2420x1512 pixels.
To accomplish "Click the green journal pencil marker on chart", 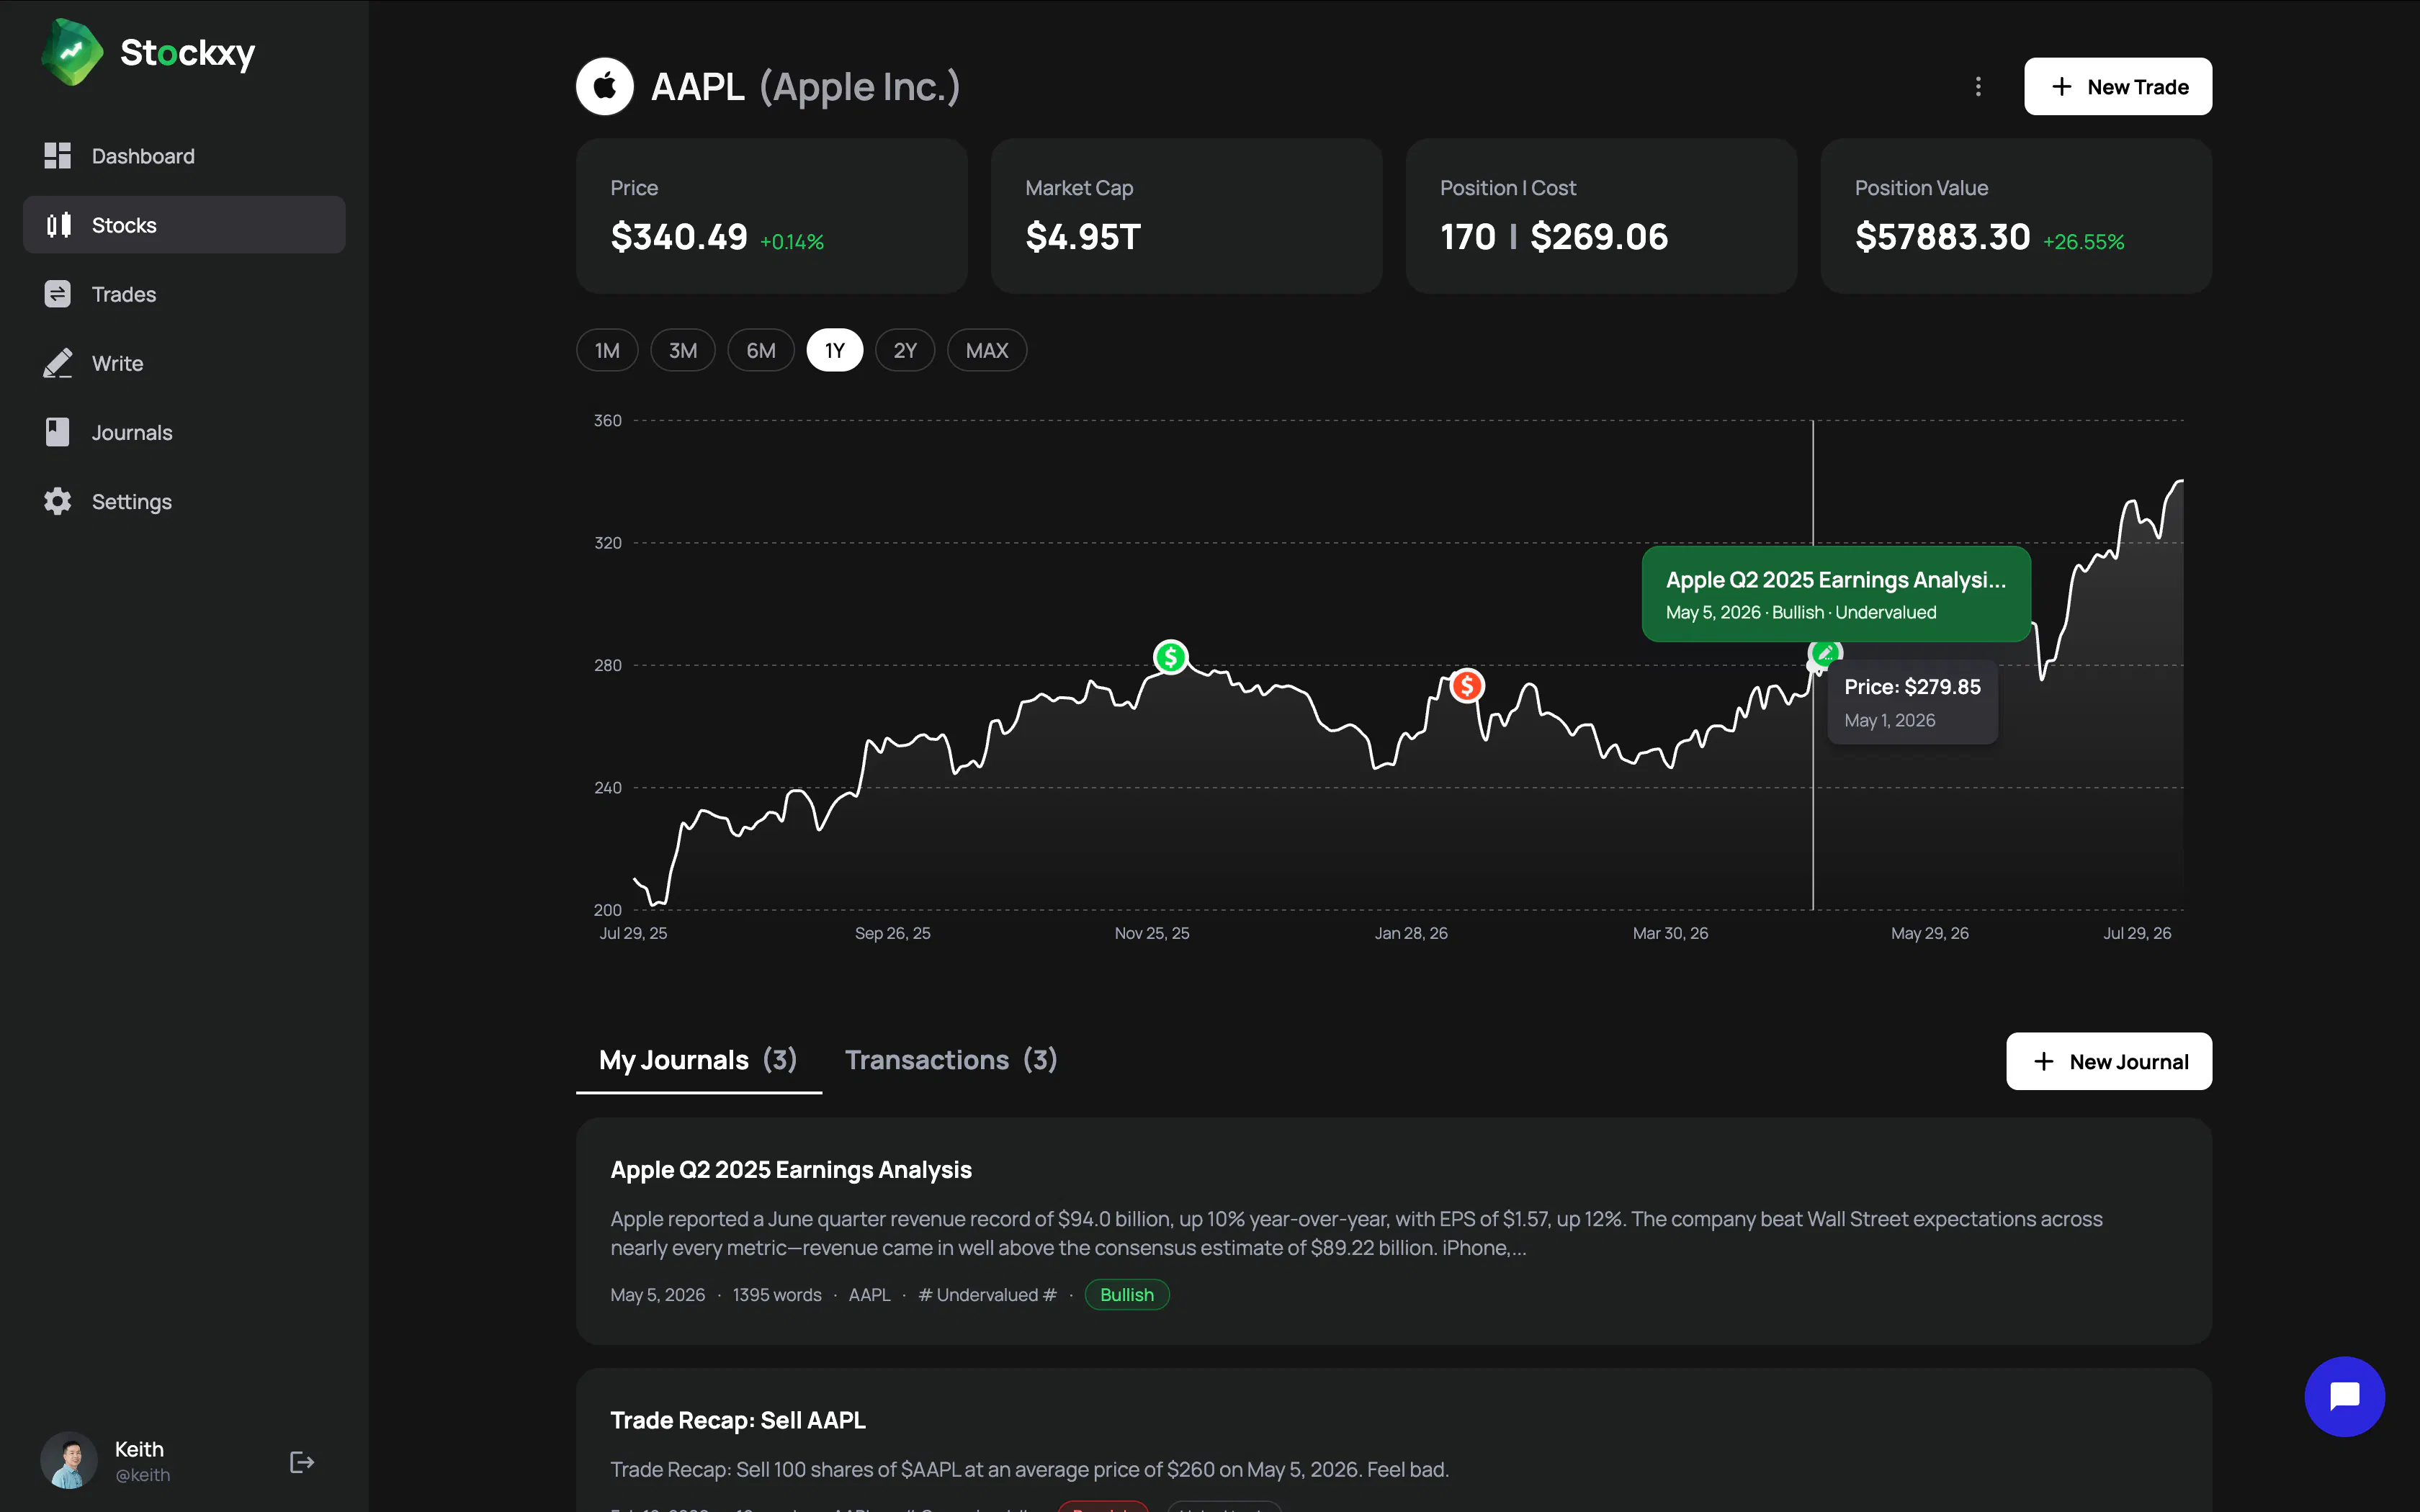I will pyautogui.click(x=1825, y=654).
